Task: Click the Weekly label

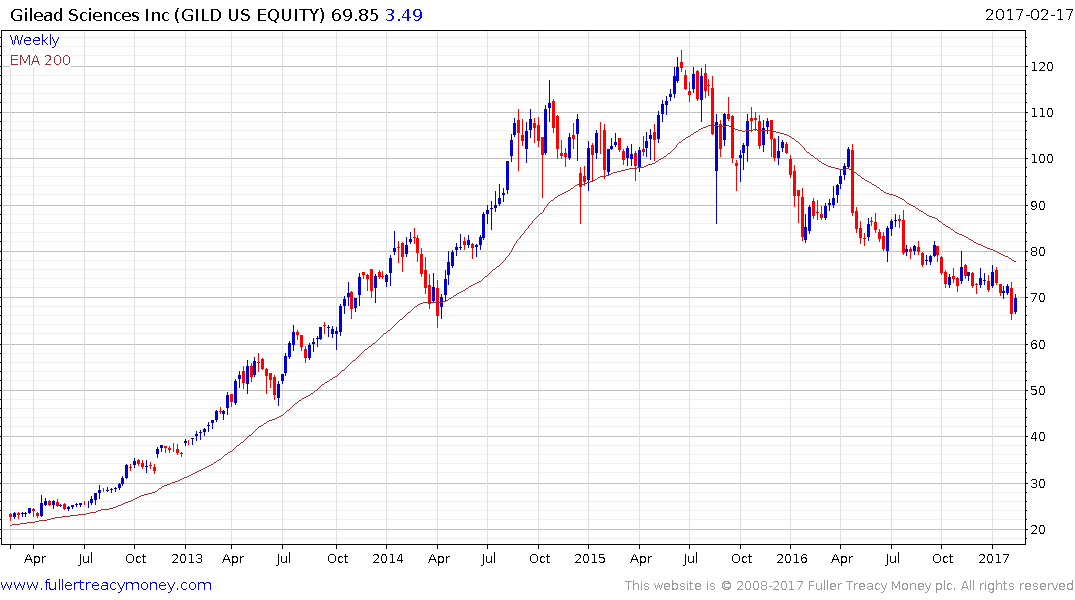Action: pyautogui.click(x=34, y=40)
